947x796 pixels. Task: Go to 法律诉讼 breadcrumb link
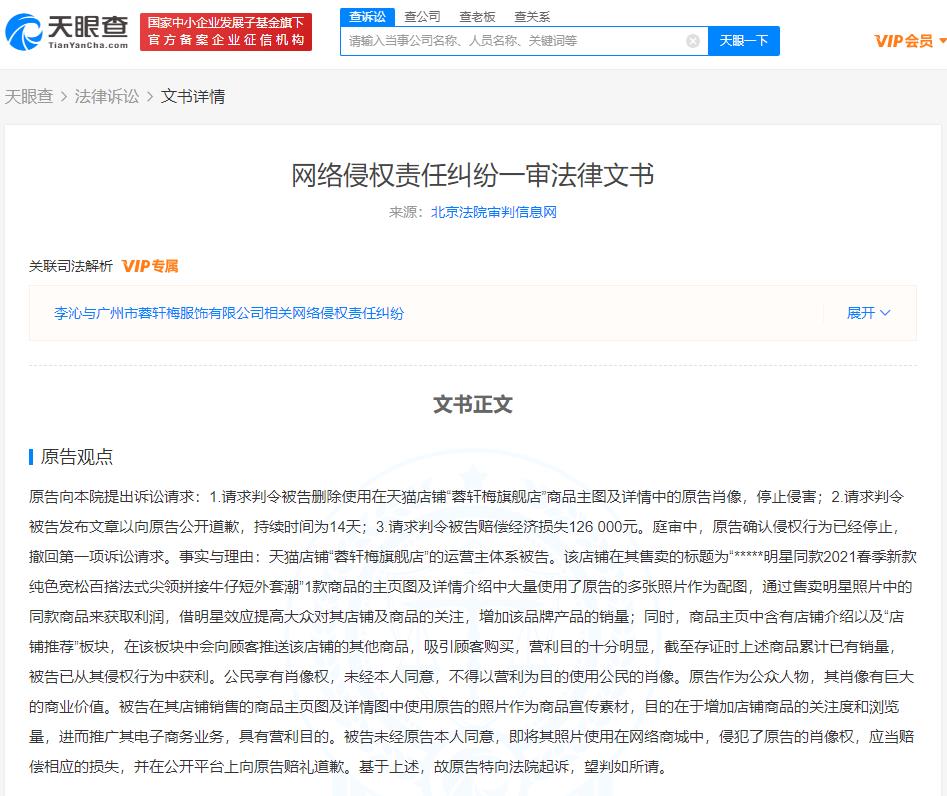point(107,97)
